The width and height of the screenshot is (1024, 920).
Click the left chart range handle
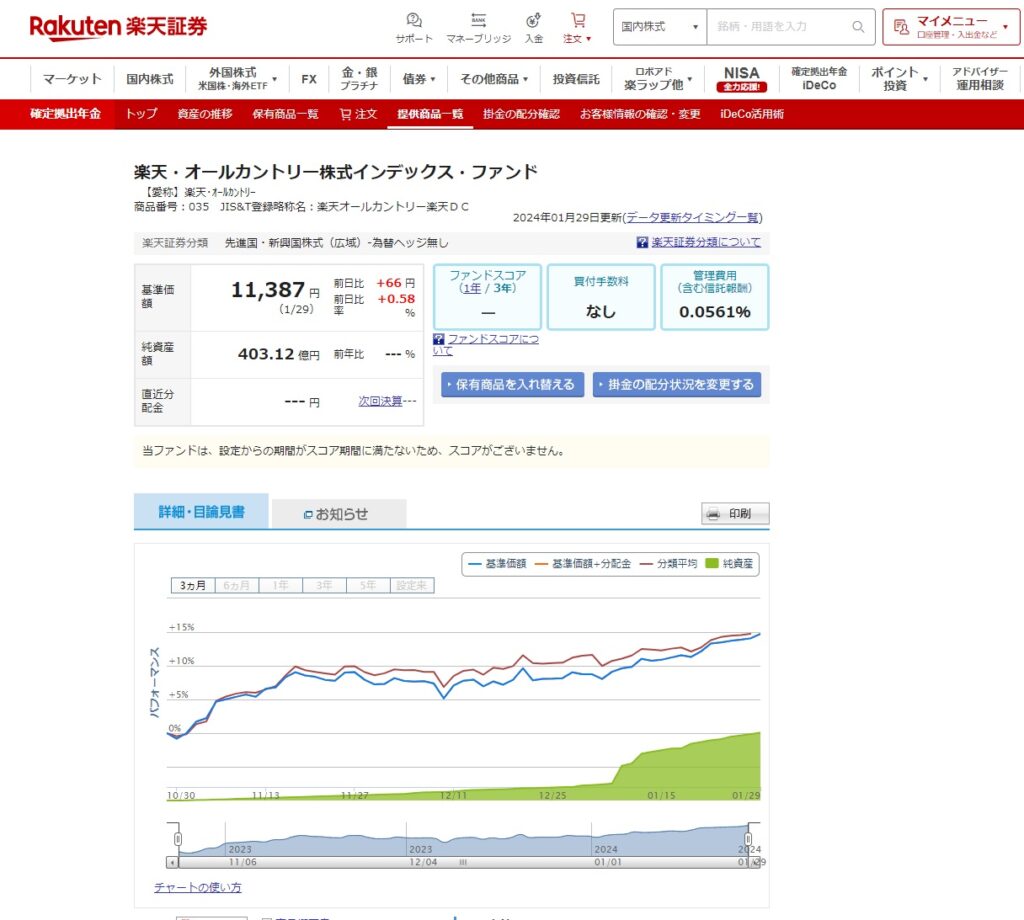tap(178, 839)
